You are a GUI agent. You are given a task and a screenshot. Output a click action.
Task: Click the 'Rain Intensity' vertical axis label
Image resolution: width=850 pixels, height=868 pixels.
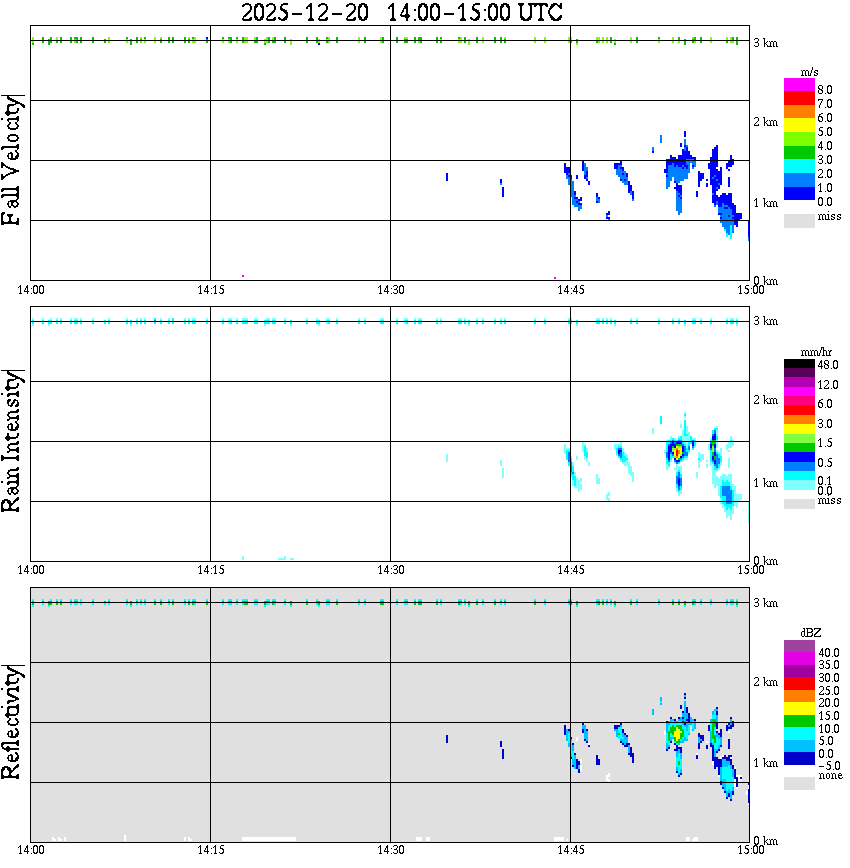[x=12, y=441]
